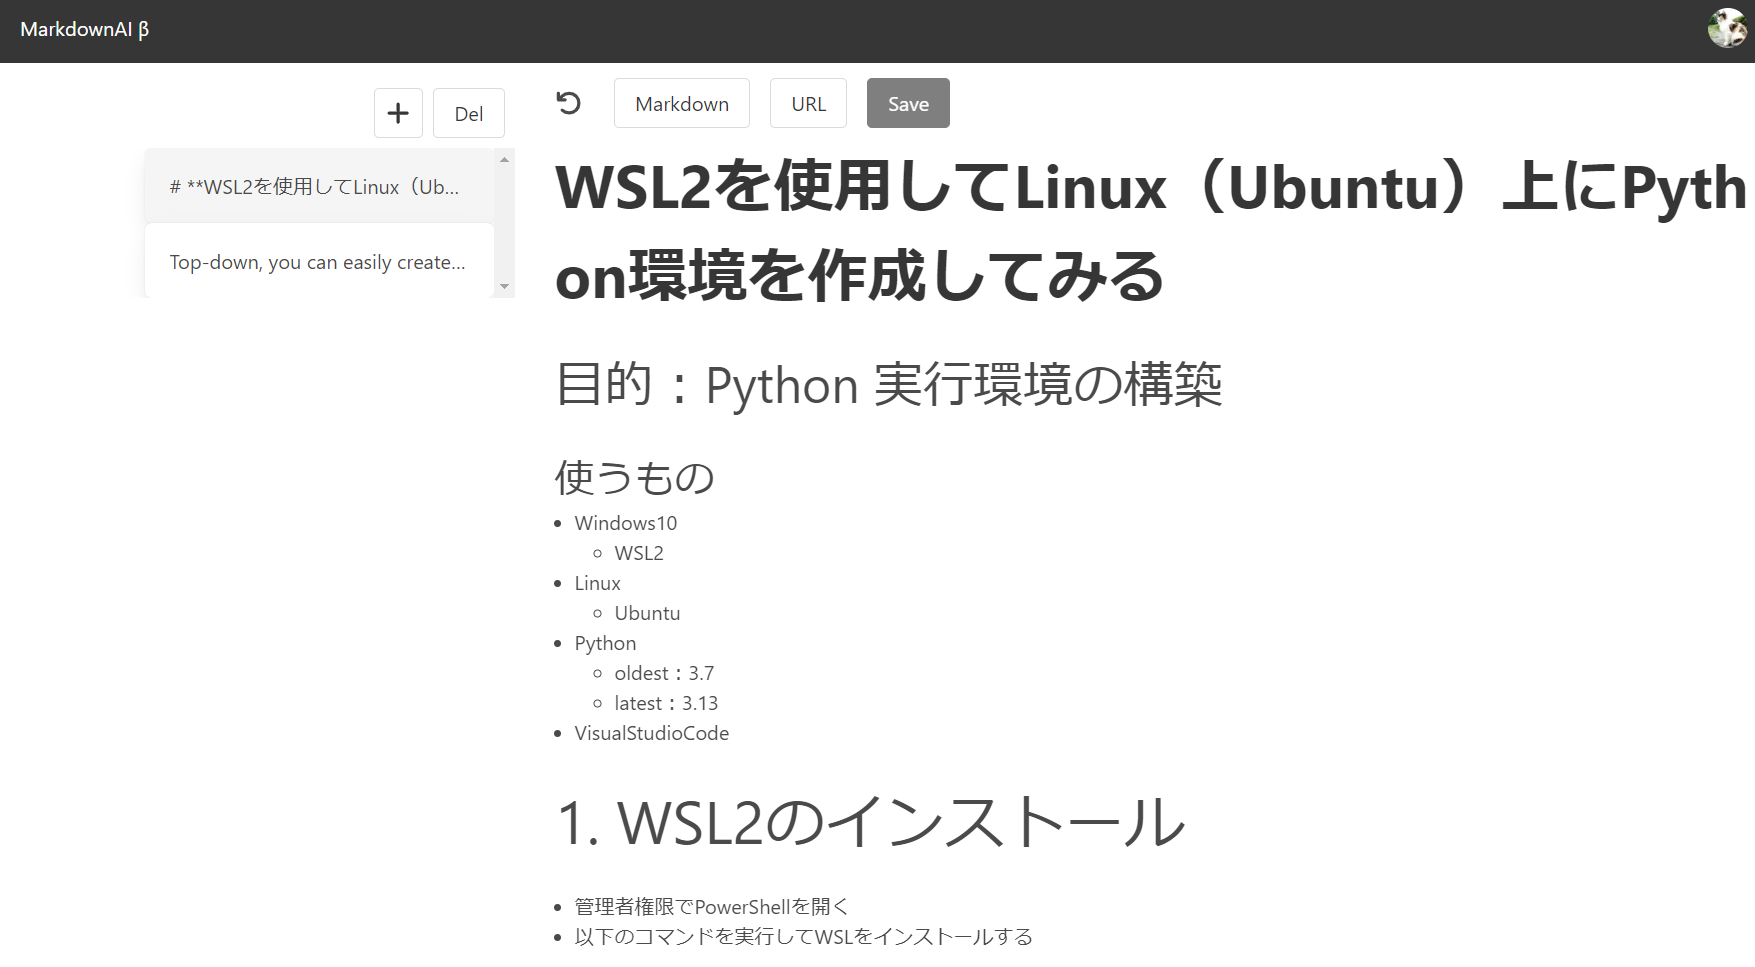Click the '1. WSL2のインストール' section heading
The width and height of the screenshot is (1755, 967).
coord(868,822)
